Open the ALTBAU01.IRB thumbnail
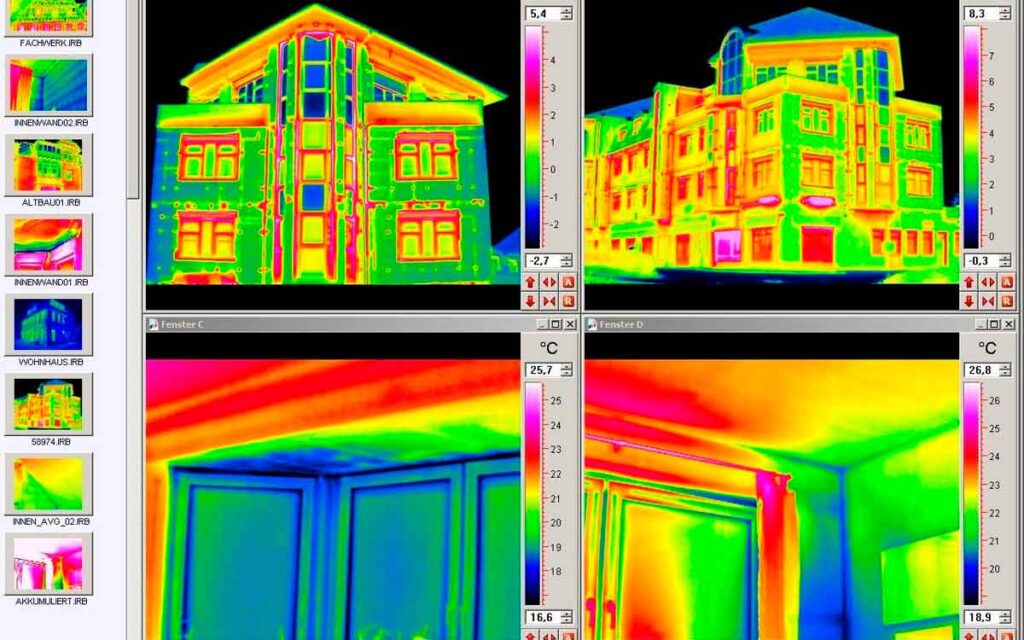The image size is (1024, 640). 49,165
